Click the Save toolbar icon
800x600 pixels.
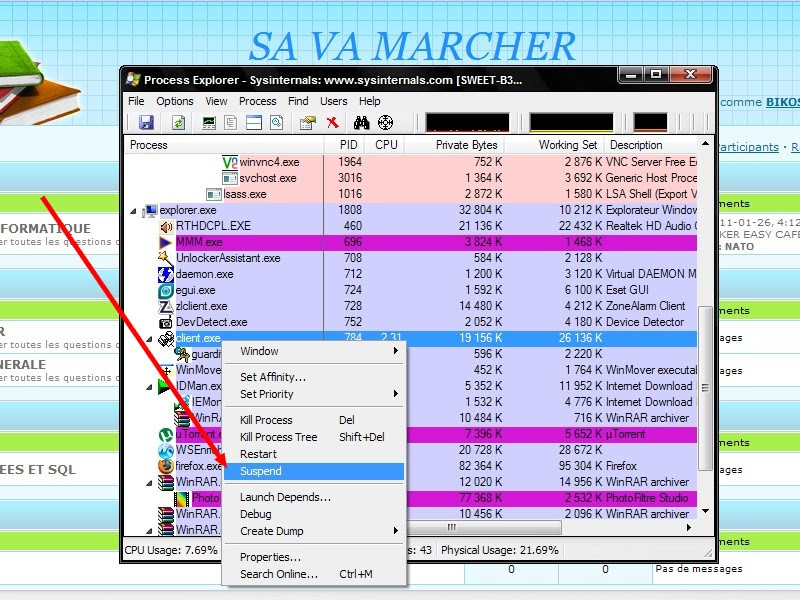(146, 122)
